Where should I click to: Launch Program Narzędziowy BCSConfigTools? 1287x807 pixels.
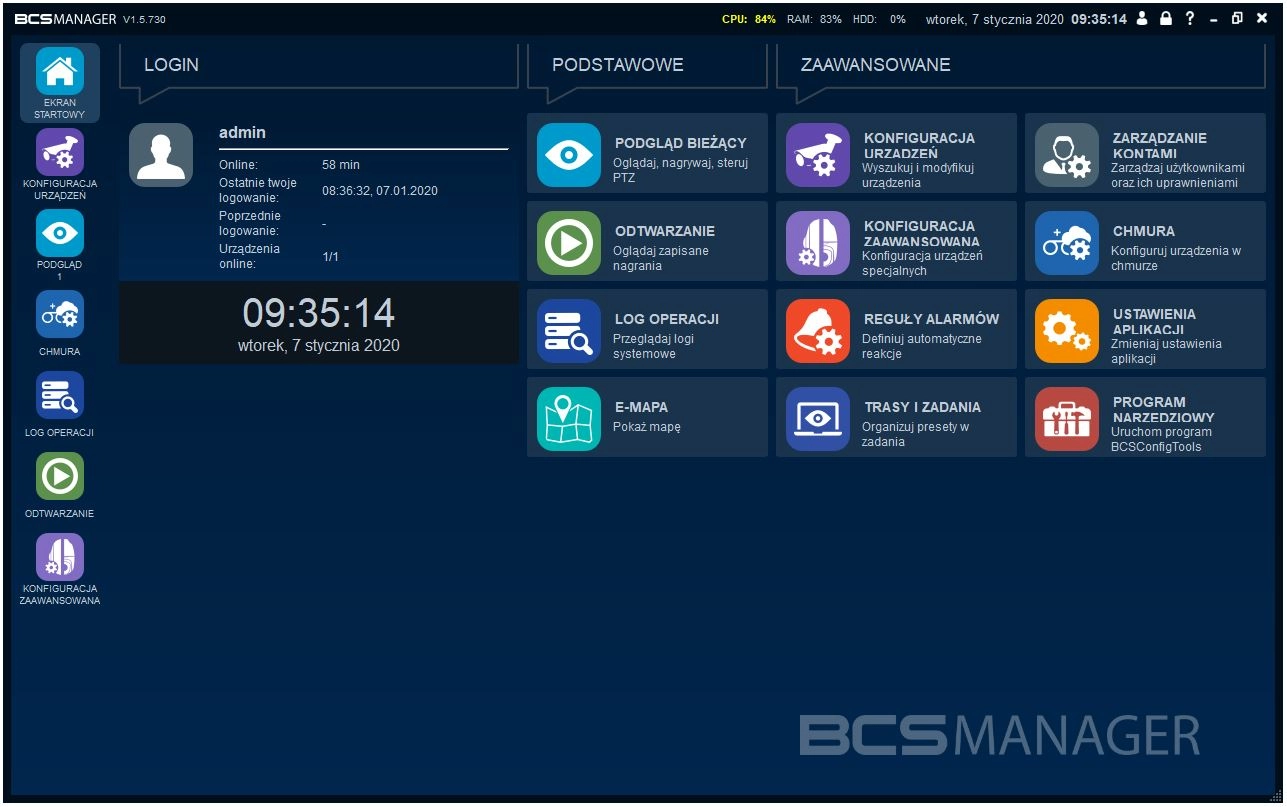point(1145,417)
